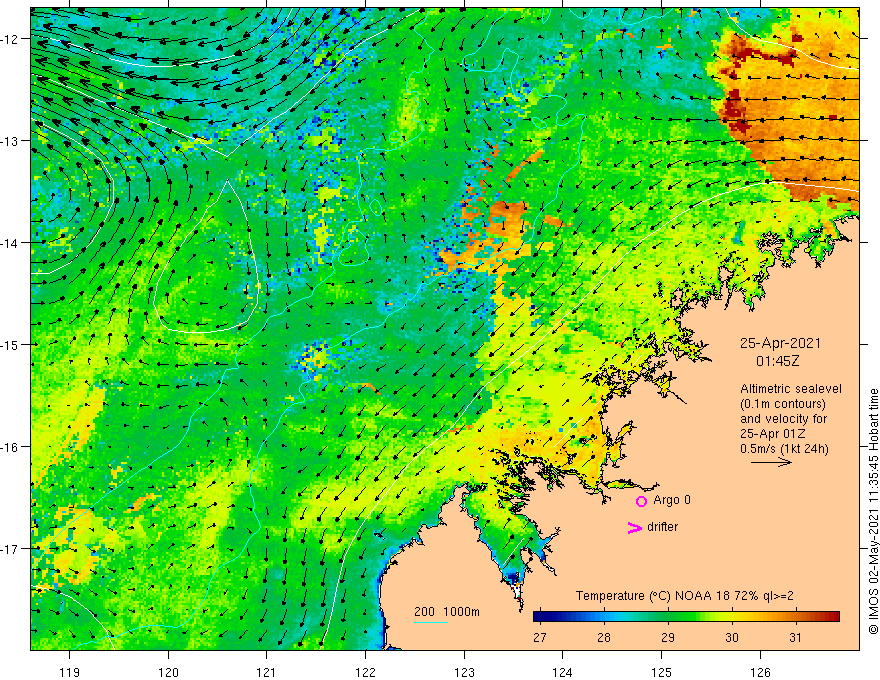Image resolution: width=880 pixels, height=680 pixels.
Task: Click the (0.1m contours) legend text
Action: point(783,404)
